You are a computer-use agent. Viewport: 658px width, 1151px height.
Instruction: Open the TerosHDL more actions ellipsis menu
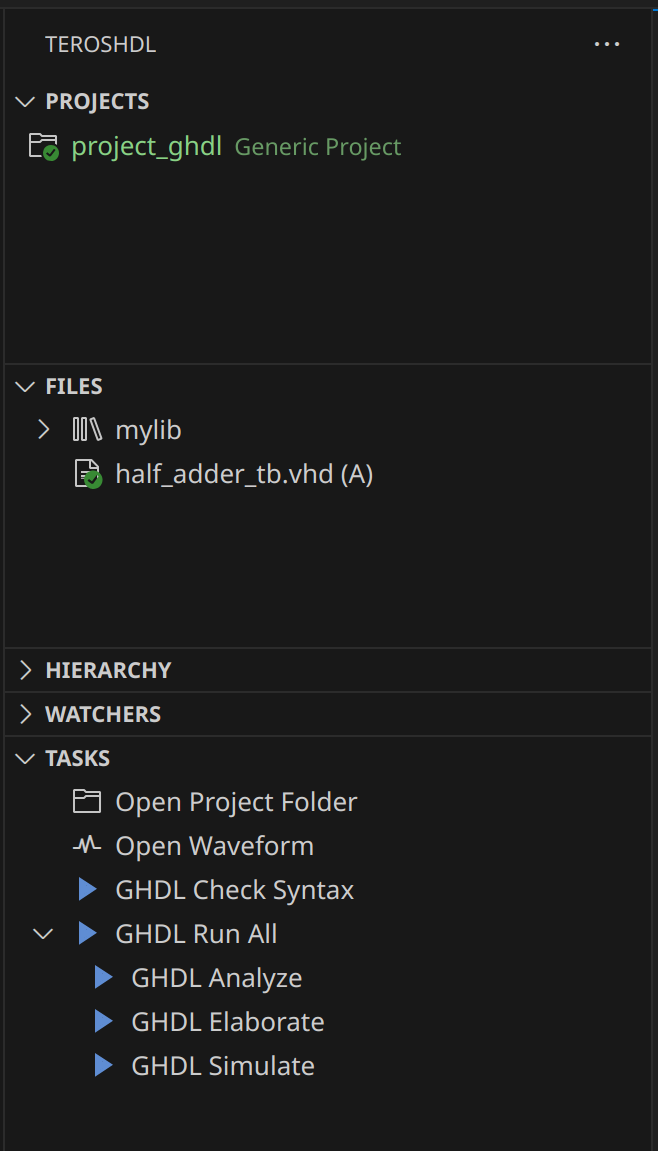click(x=607, y=44)
